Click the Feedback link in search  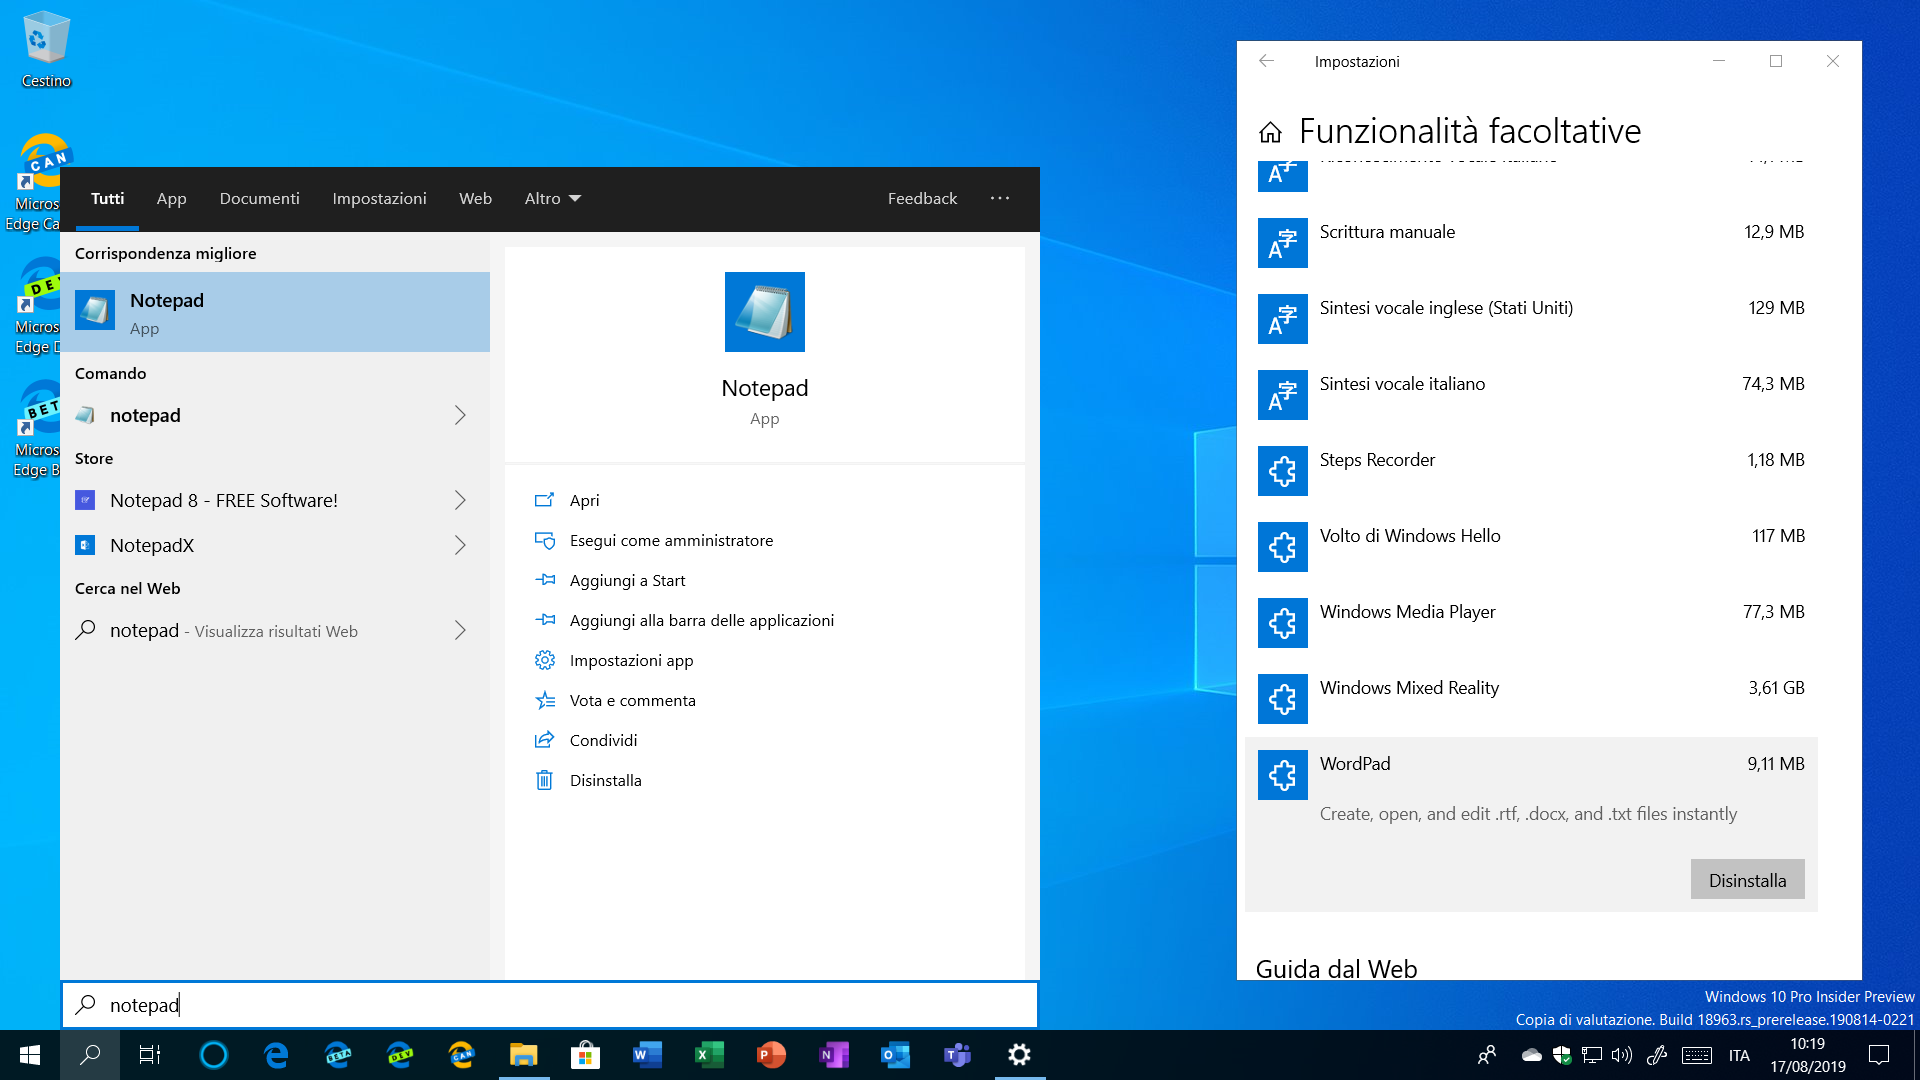pyautogui.click(x=922, y=198)
